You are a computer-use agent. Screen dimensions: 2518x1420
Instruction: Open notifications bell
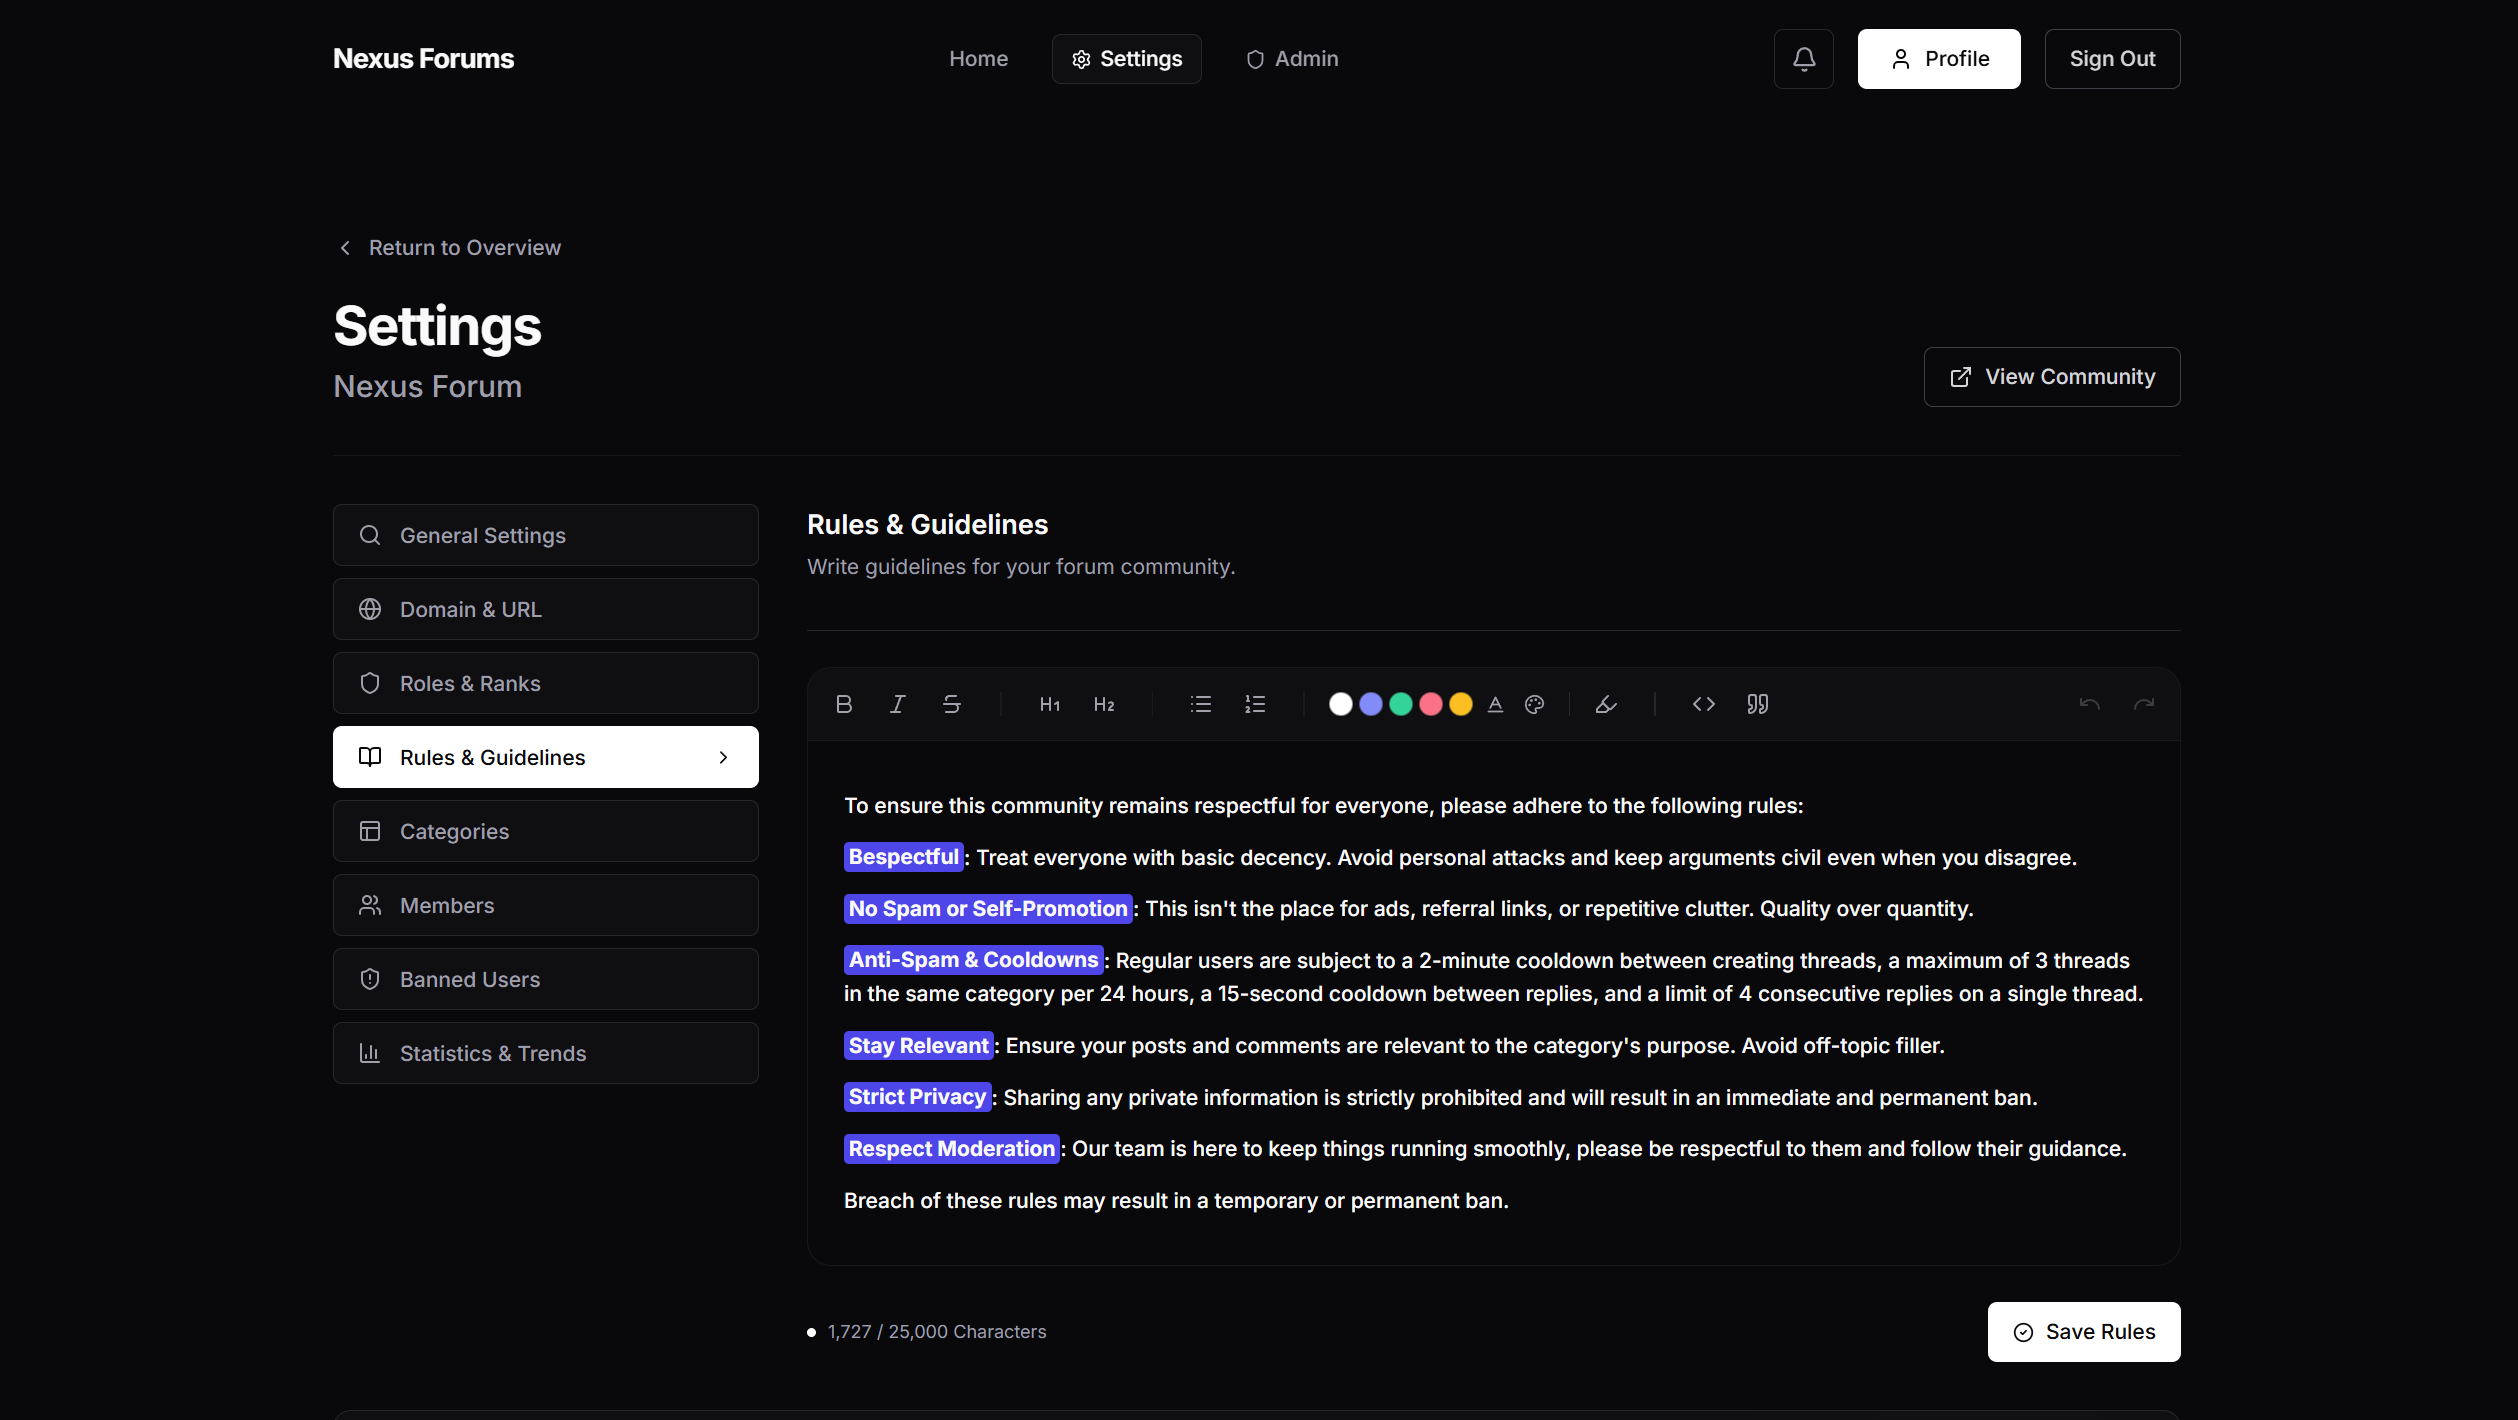point(1804,59)
